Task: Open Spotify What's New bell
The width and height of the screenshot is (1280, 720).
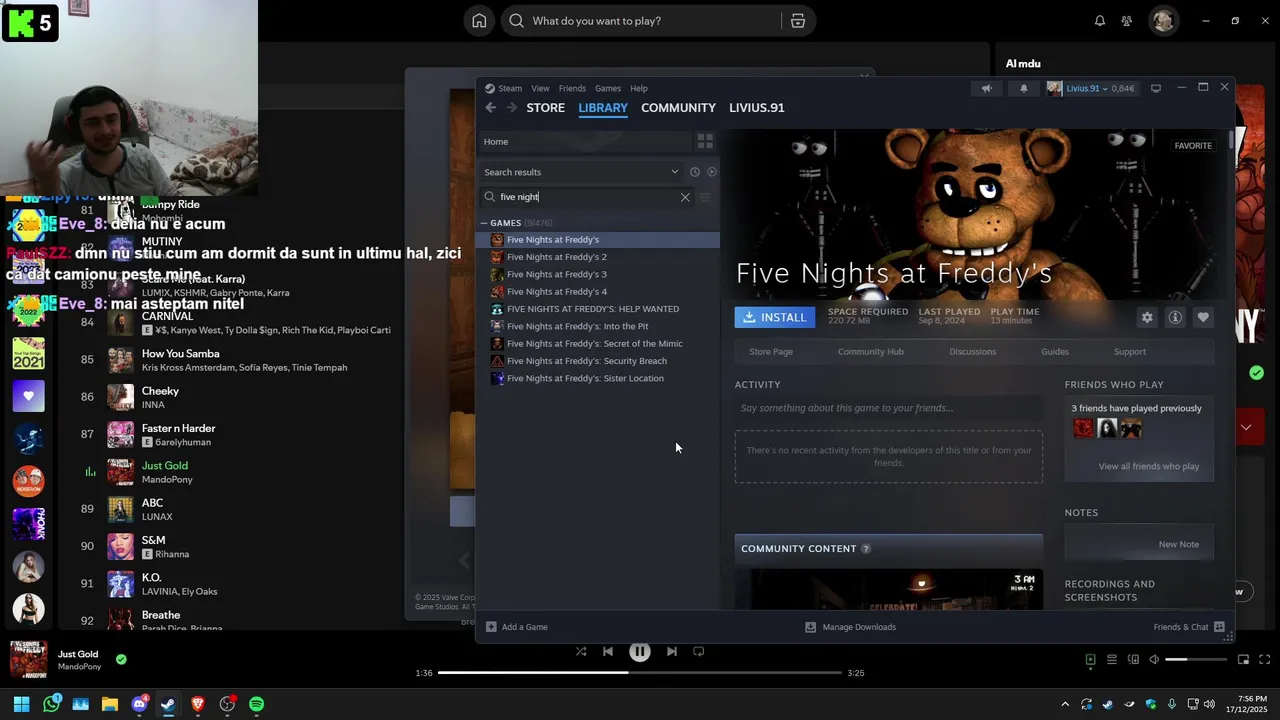Action: [1099, 21]
